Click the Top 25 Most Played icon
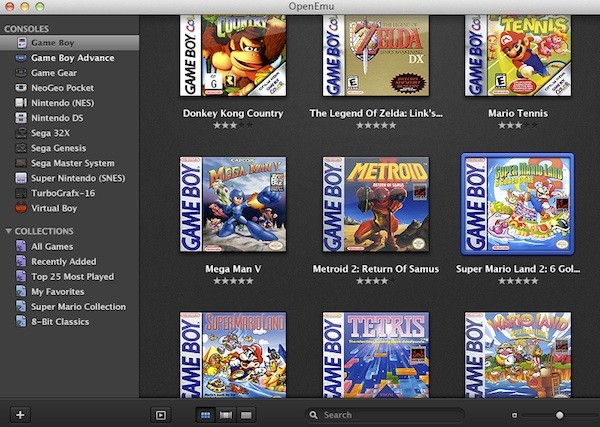600x427 pixels. [x=21, y=276]
